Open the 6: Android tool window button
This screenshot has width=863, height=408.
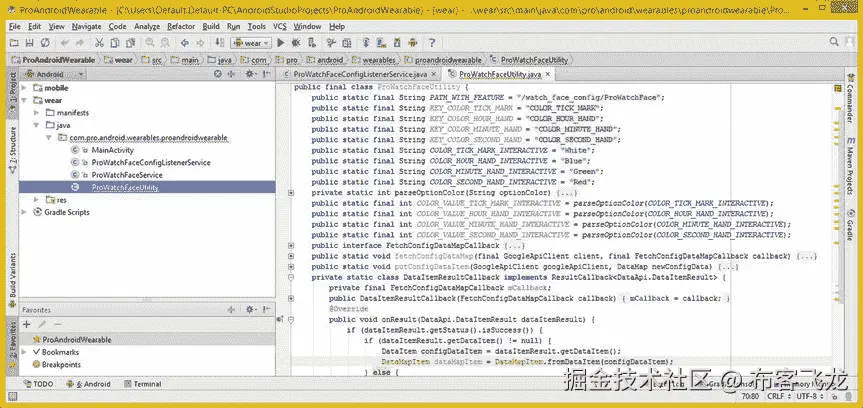click(89, 384)
